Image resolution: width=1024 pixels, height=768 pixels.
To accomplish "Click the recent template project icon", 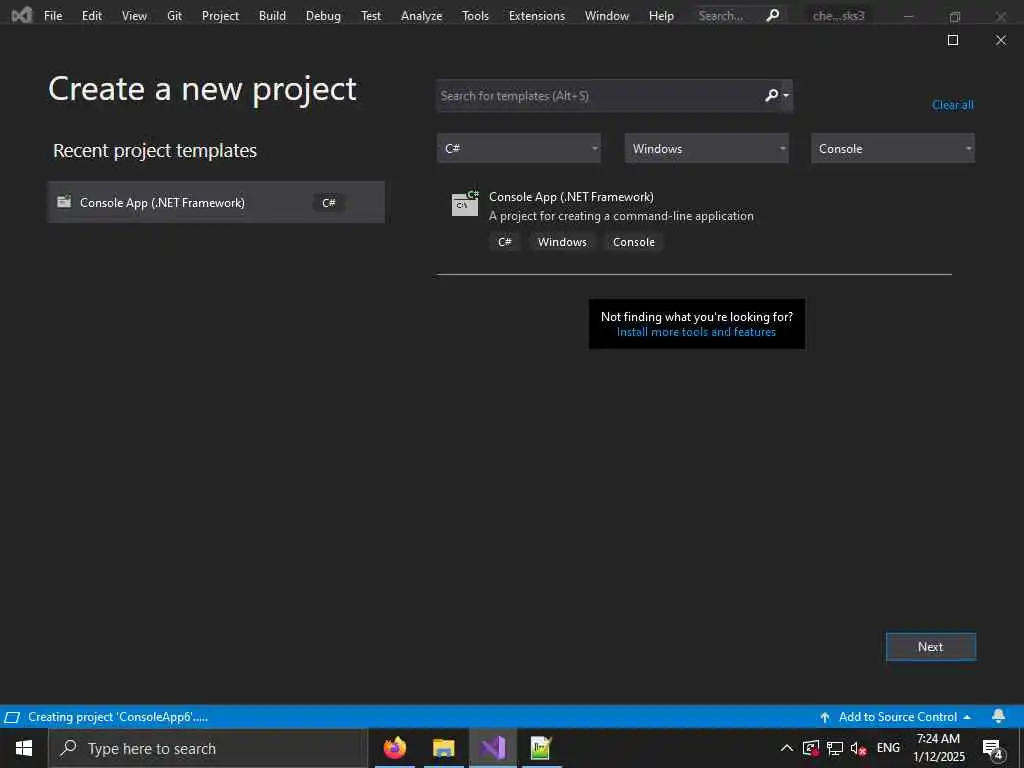I will click(64, 202).
